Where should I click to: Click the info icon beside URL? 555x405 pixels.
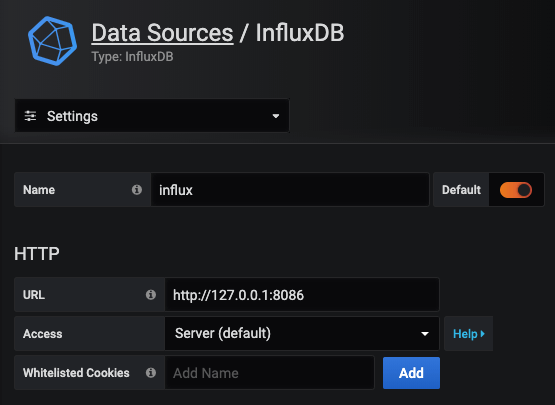click(151, 295)
